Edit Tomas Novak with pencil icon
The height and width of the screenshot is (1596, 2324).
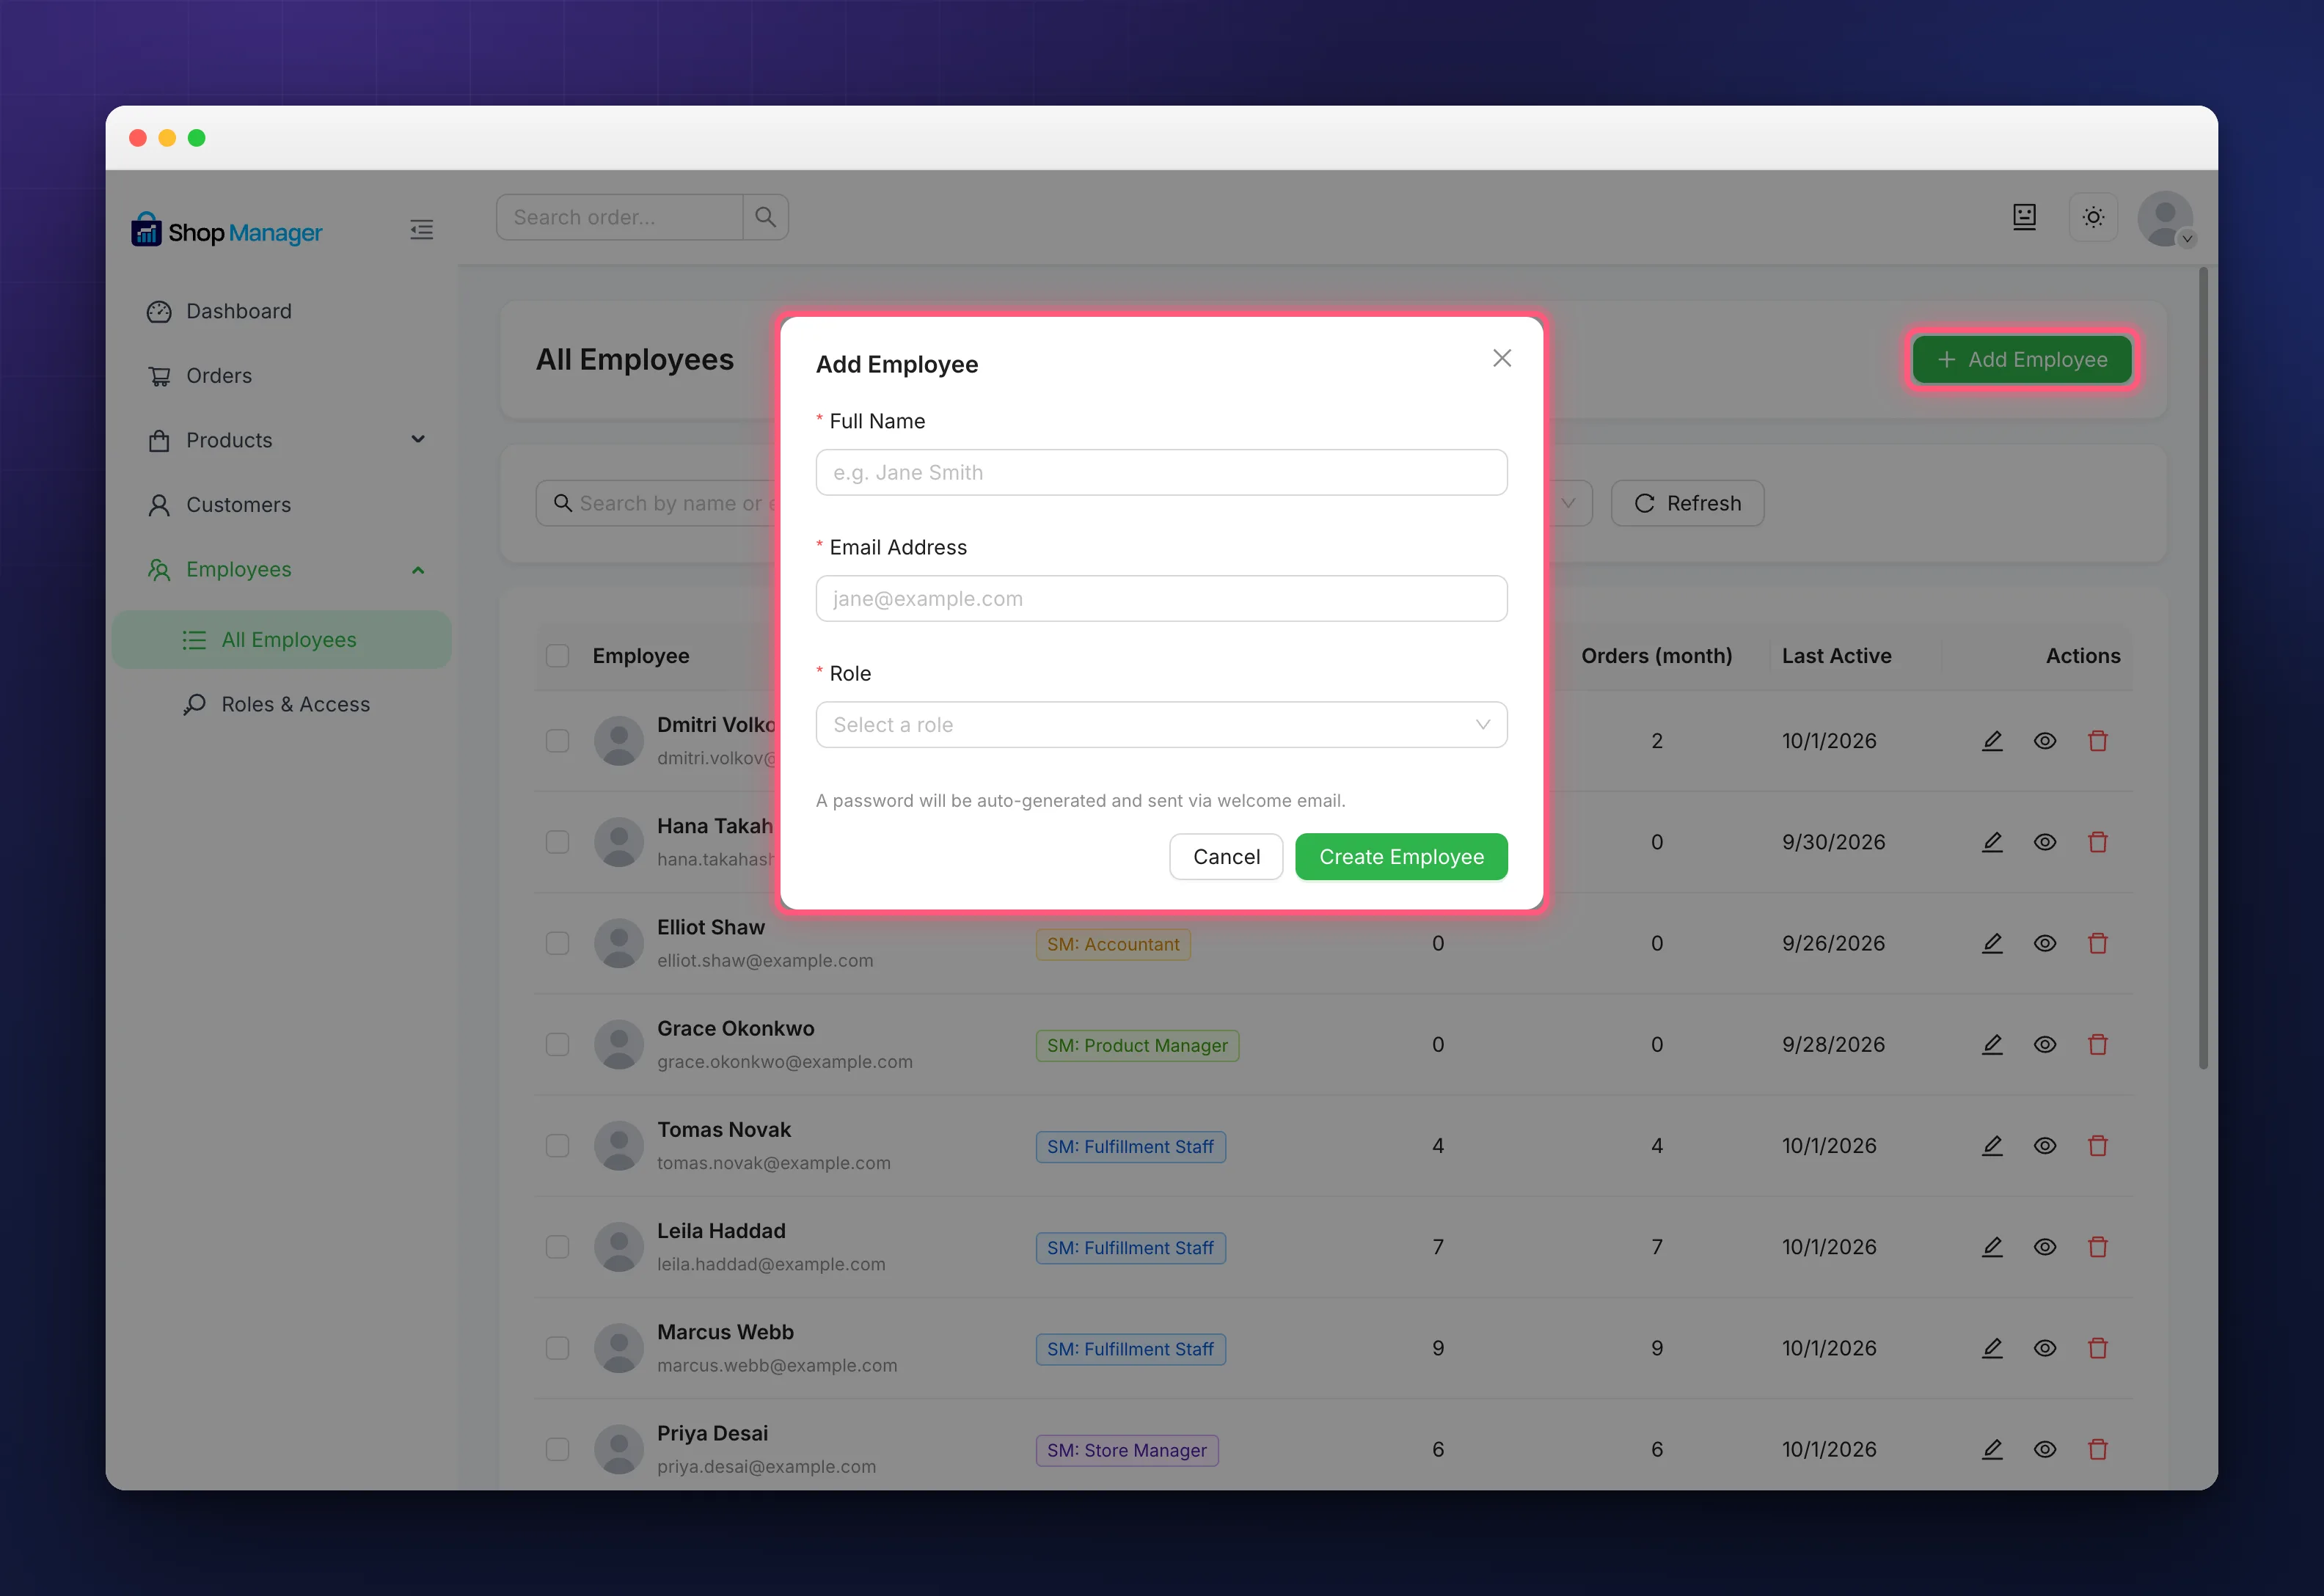[x=1992, y=1145]
